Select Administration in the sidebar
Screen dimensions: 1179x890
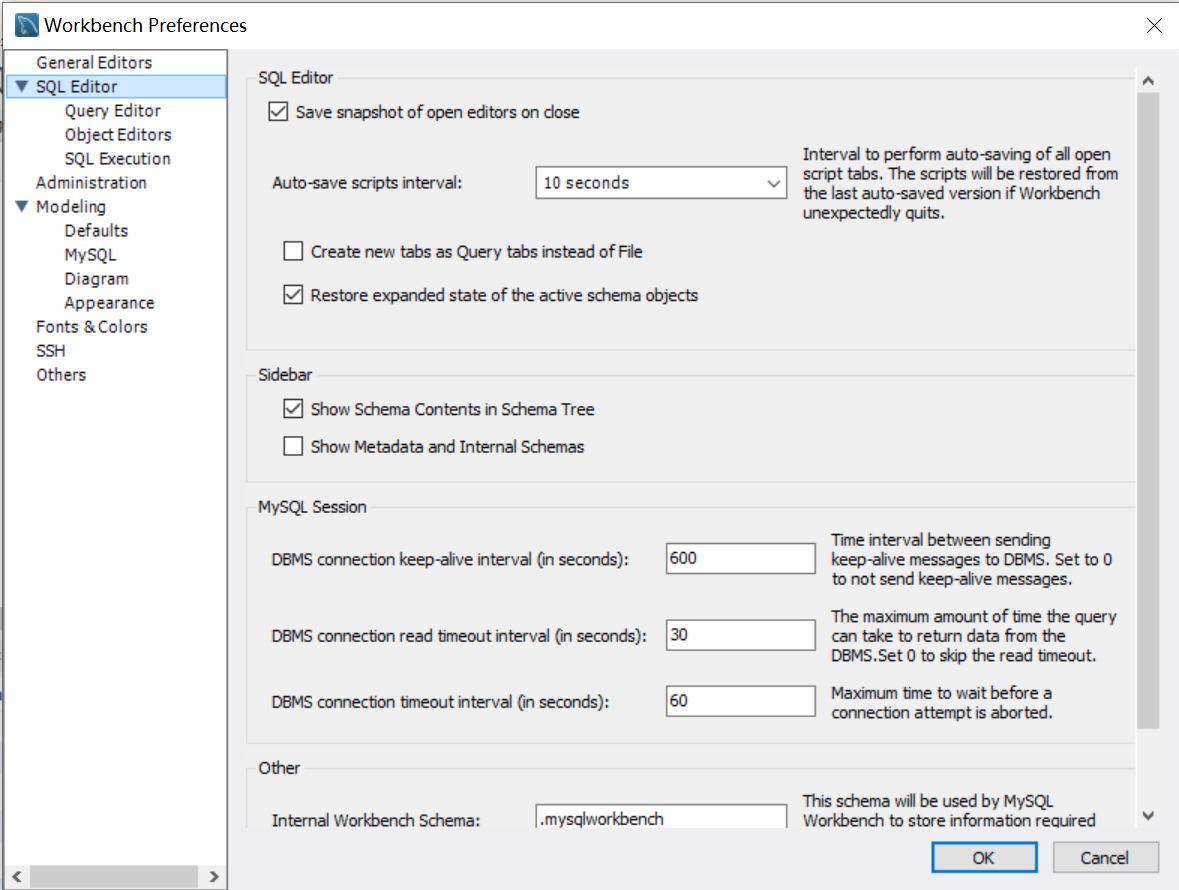tap(91, 183)
